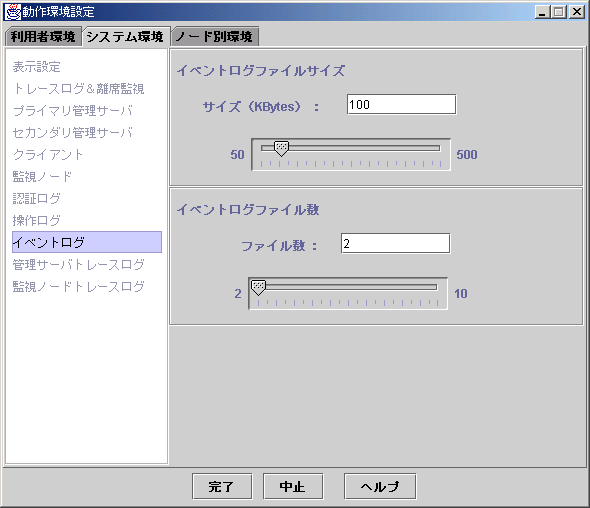This screenshot has width=590, height=508.
Task: Open 認証ログ settings
Action: pos(36,198)
